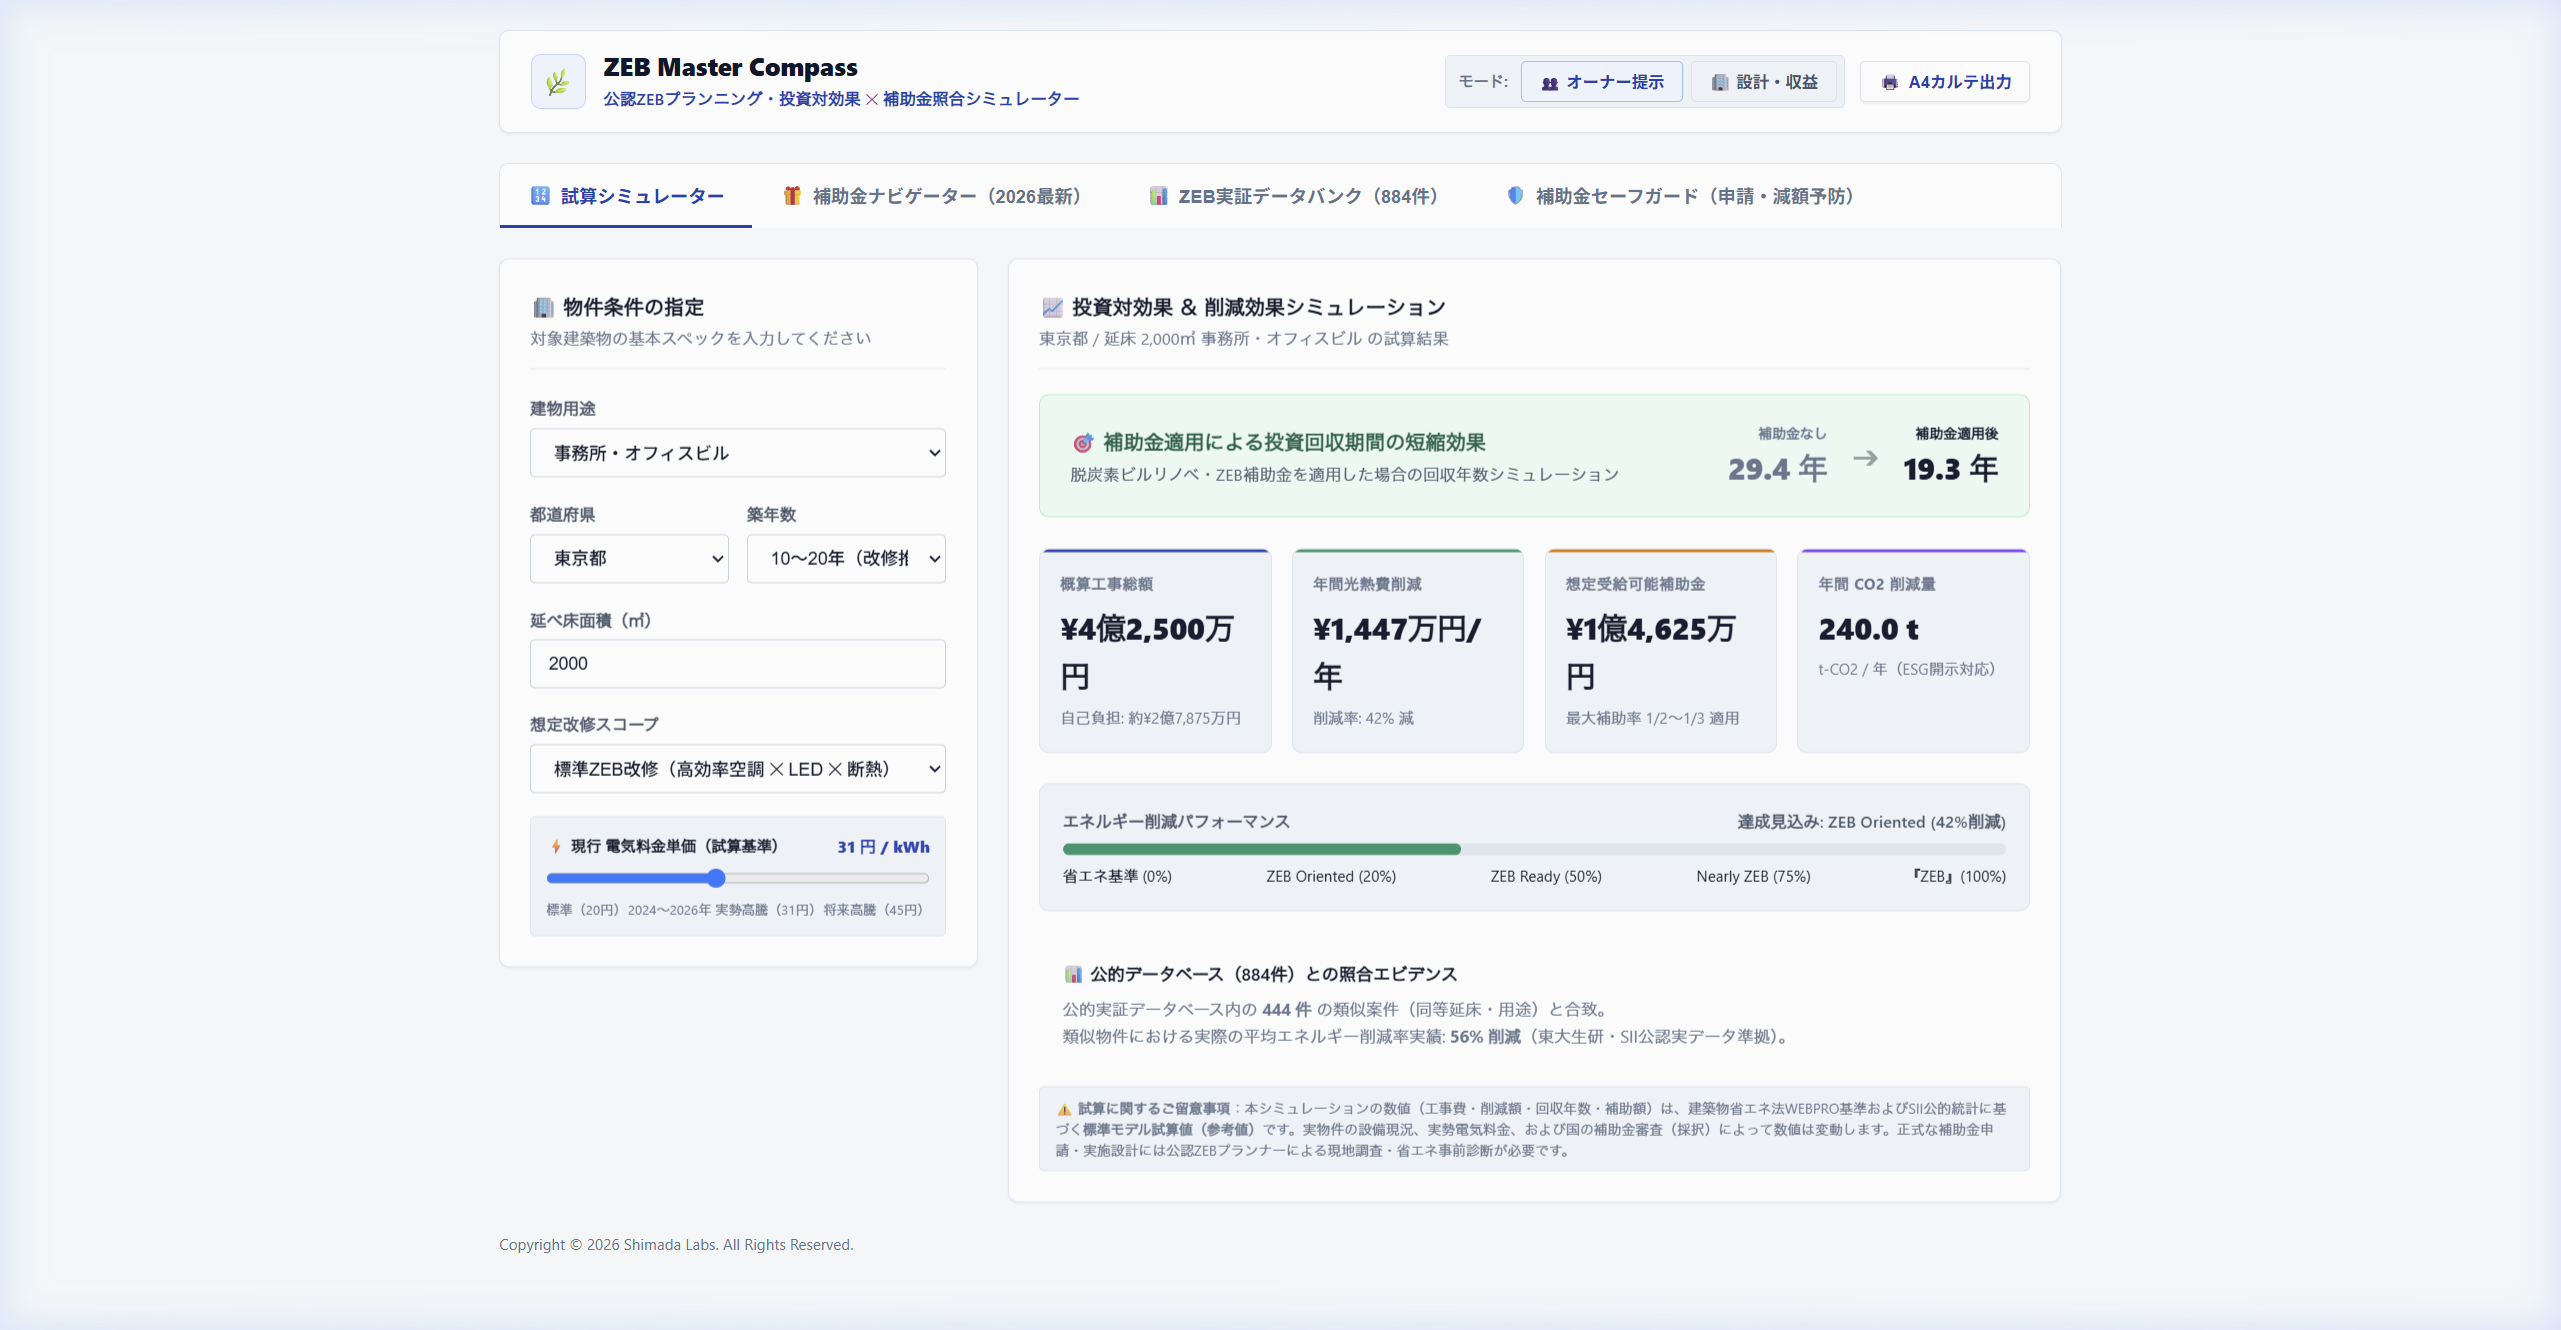Click the calculator icon on 試算シミュレーター tab
2561x1330 pixels.
[x=540, y=196]
